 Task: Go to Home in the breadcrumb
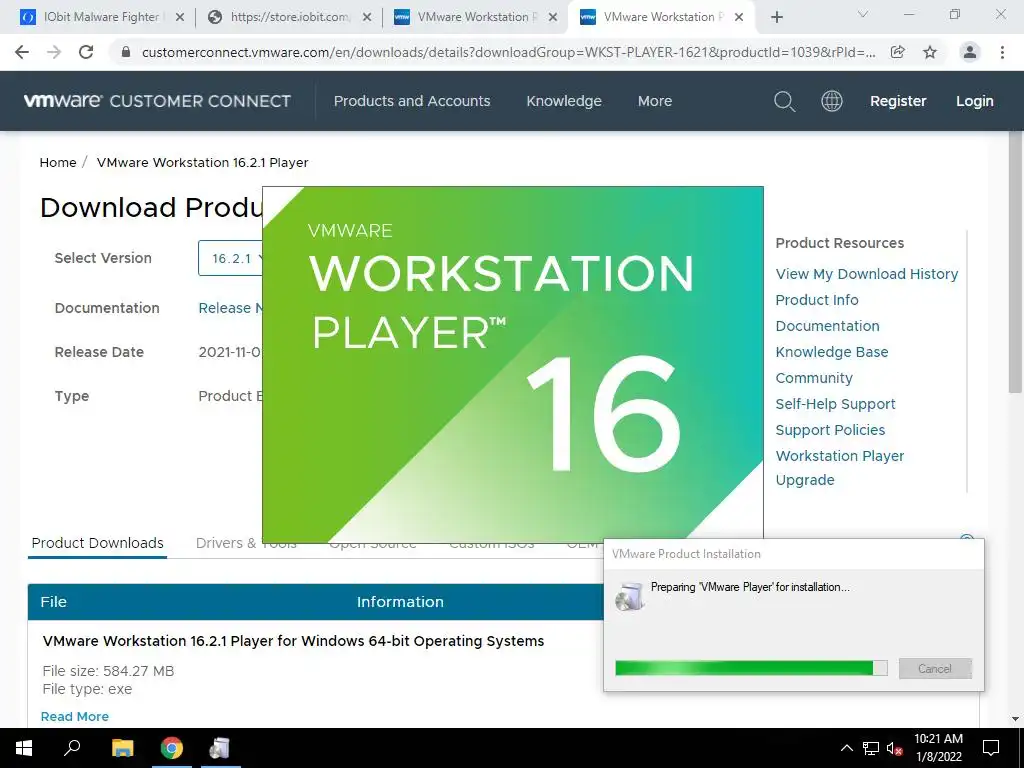pos(57,163)
